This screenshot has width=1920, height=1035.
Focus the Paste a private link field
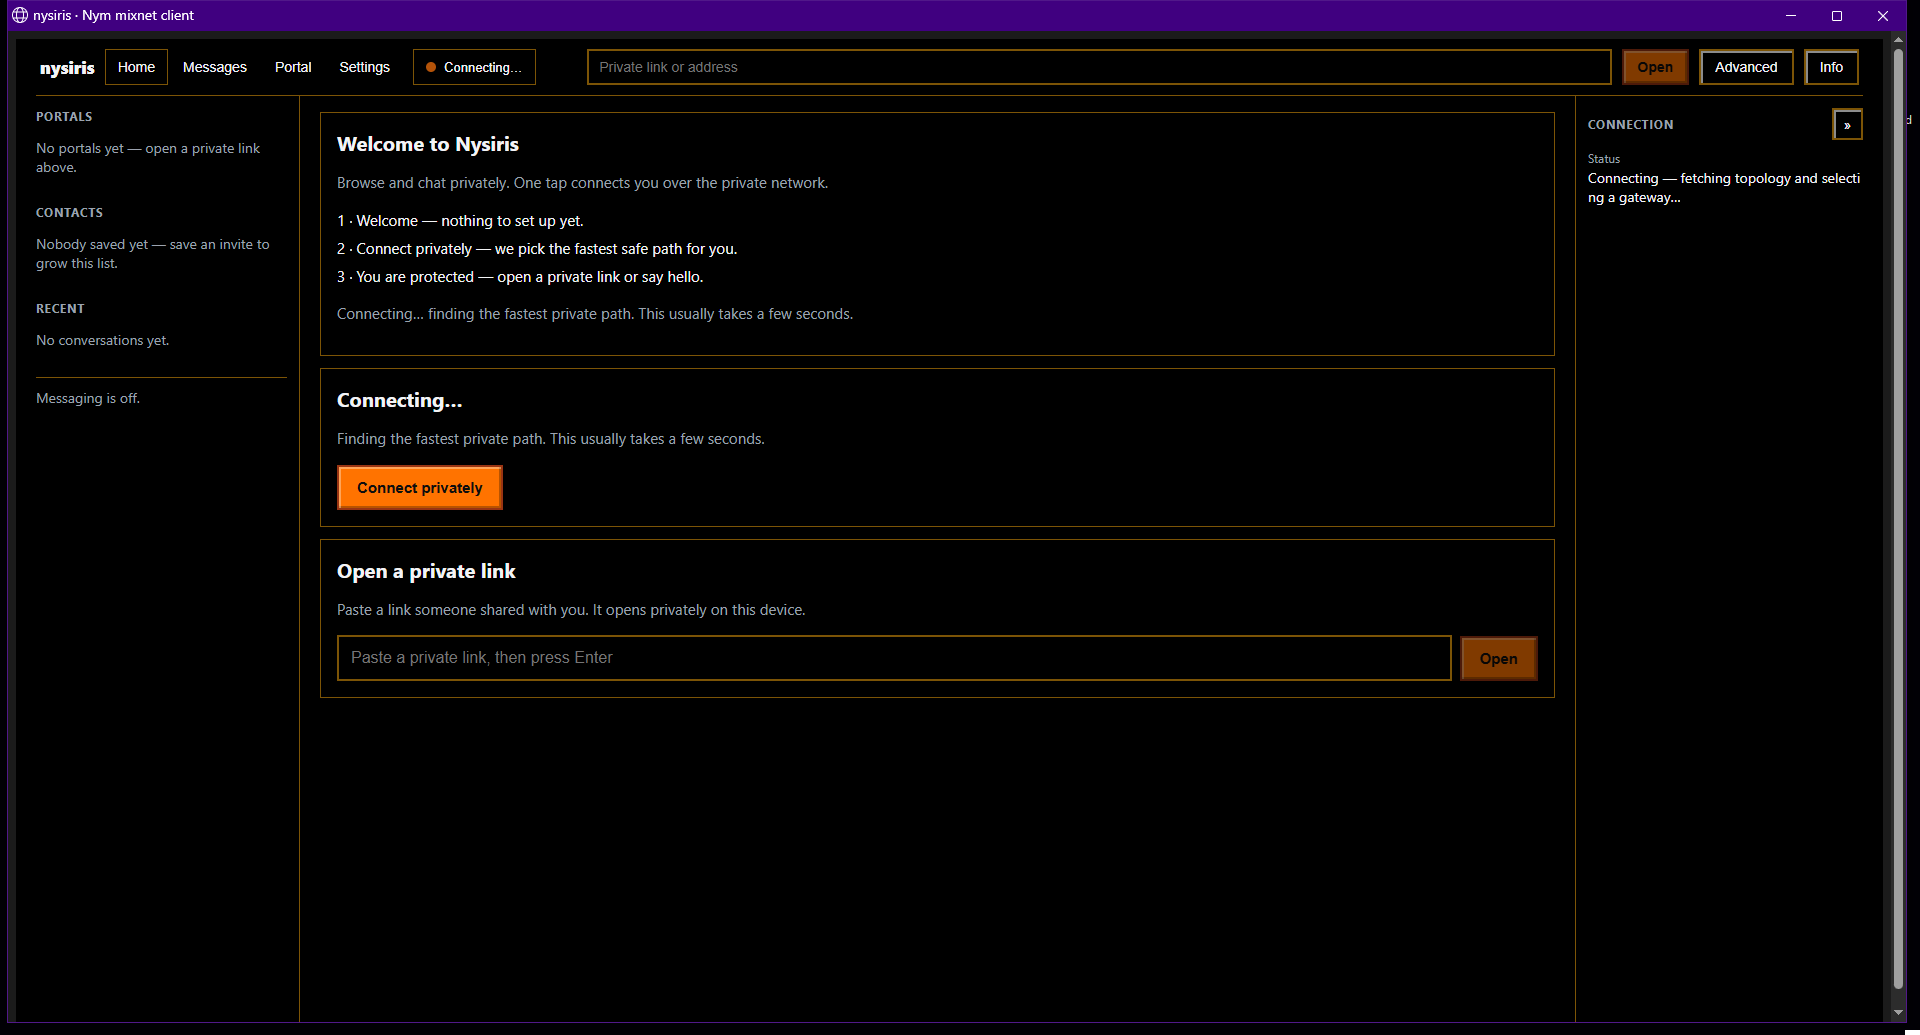point(894,658)
